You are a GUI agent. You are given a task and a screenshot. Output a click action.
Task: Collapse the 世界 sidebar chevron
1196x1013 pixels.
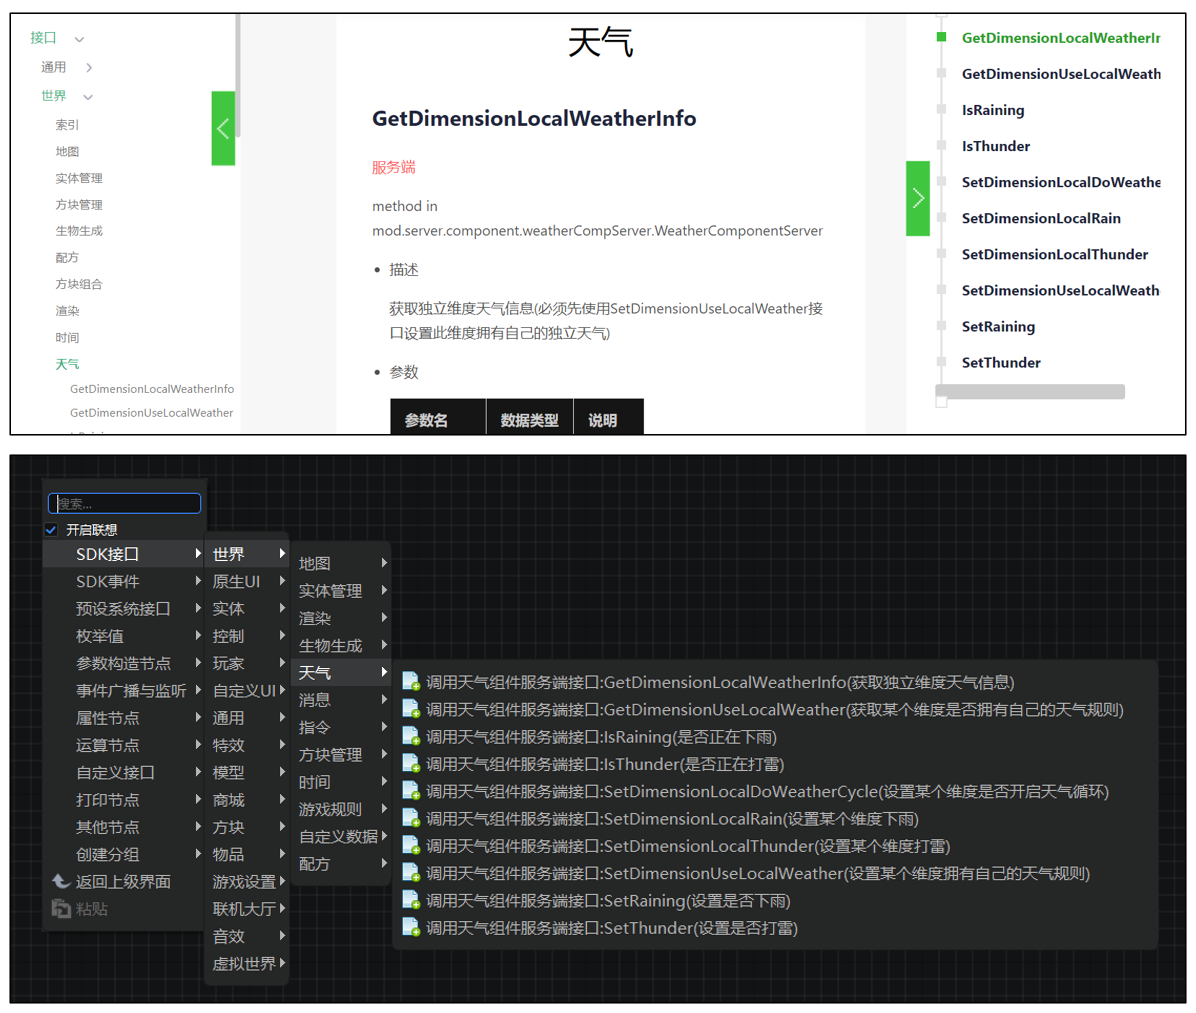click(x=88, y=97)
